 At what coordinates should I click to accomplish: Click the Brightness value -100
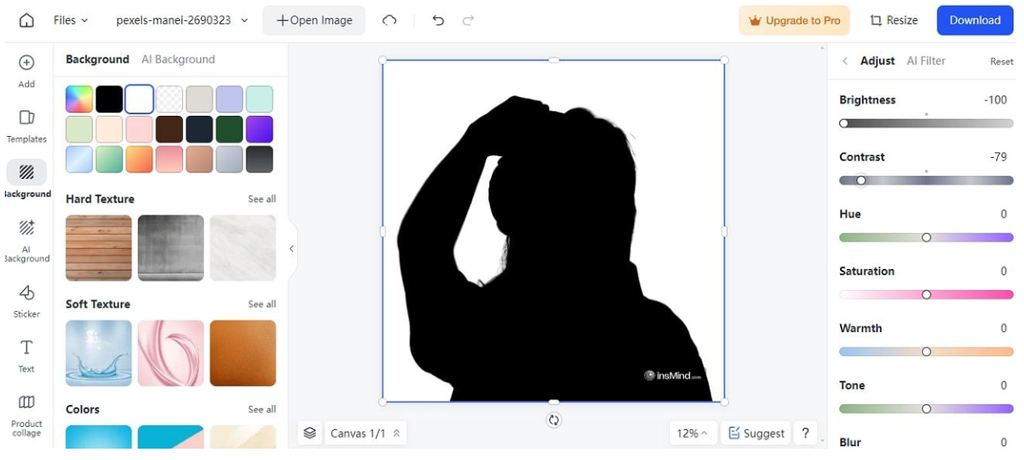(995, 100)
